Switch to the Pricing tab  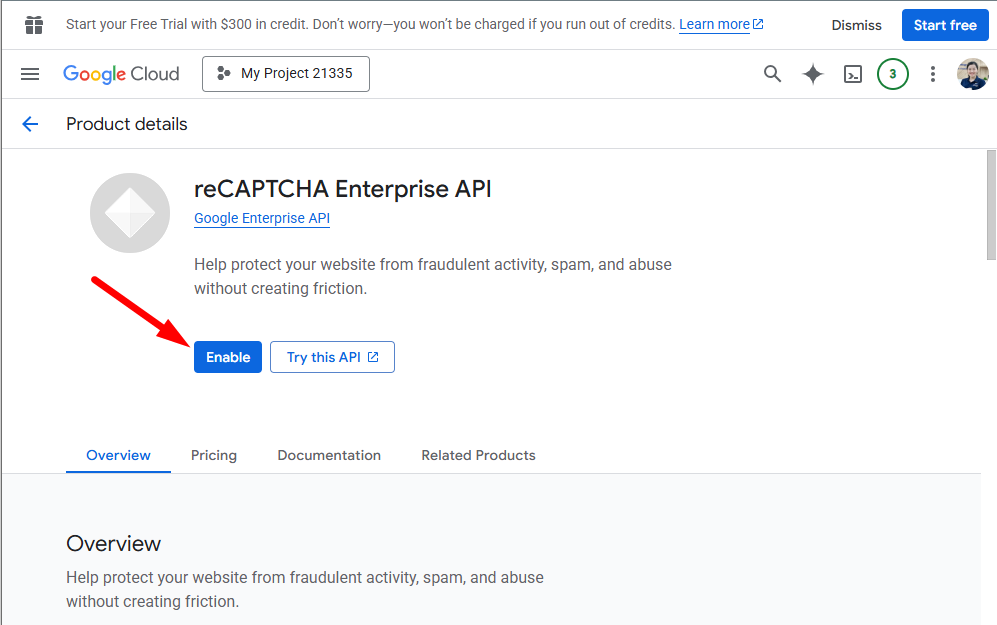[x=214, y=455]
